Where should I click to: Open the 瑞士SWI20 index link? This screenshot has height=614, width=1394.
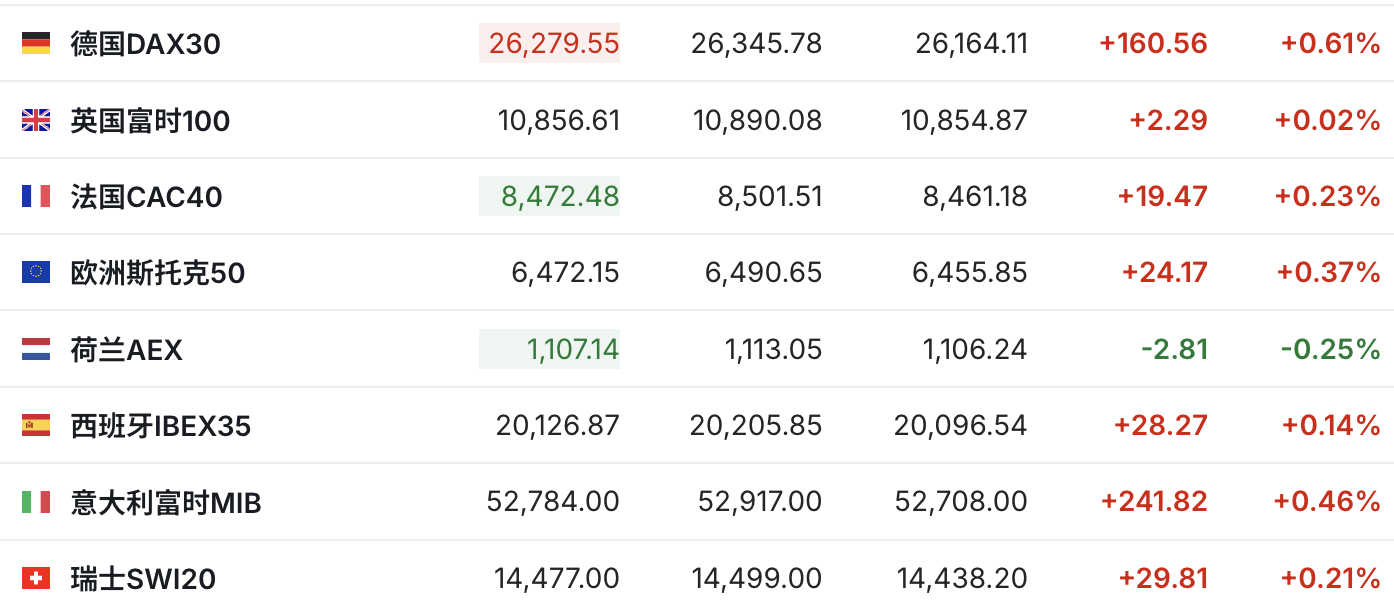click(143, 579)
